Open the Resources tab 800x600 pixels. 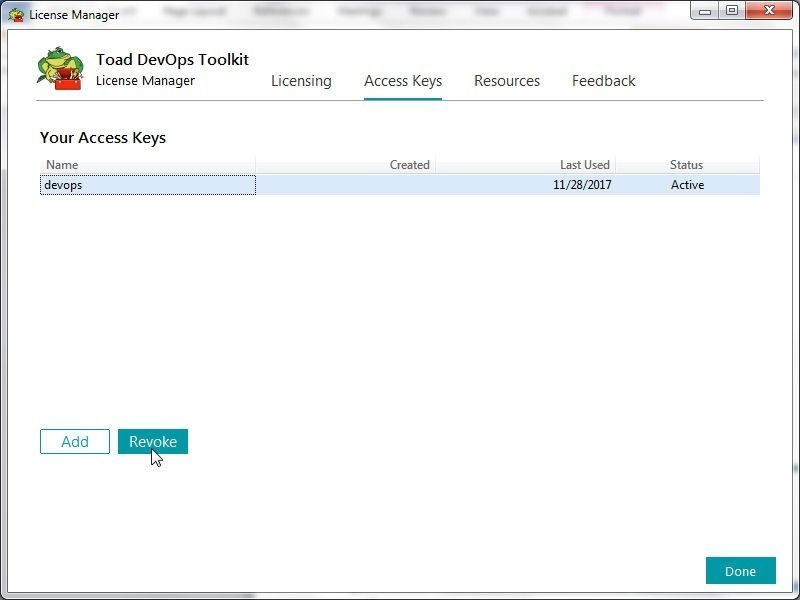tap(507, 81)
